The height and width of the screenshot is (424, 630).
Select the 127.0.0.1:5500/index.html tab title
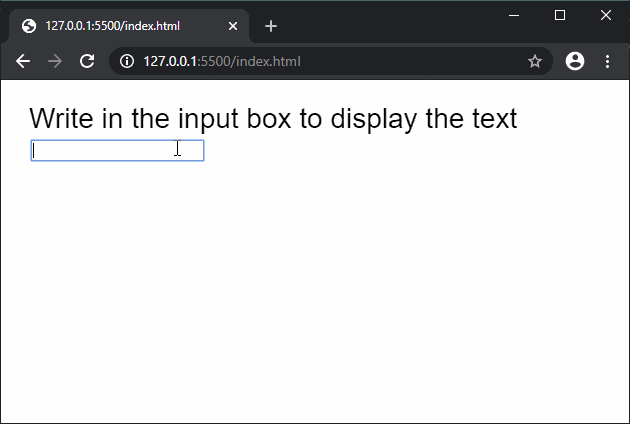(112, 26)
